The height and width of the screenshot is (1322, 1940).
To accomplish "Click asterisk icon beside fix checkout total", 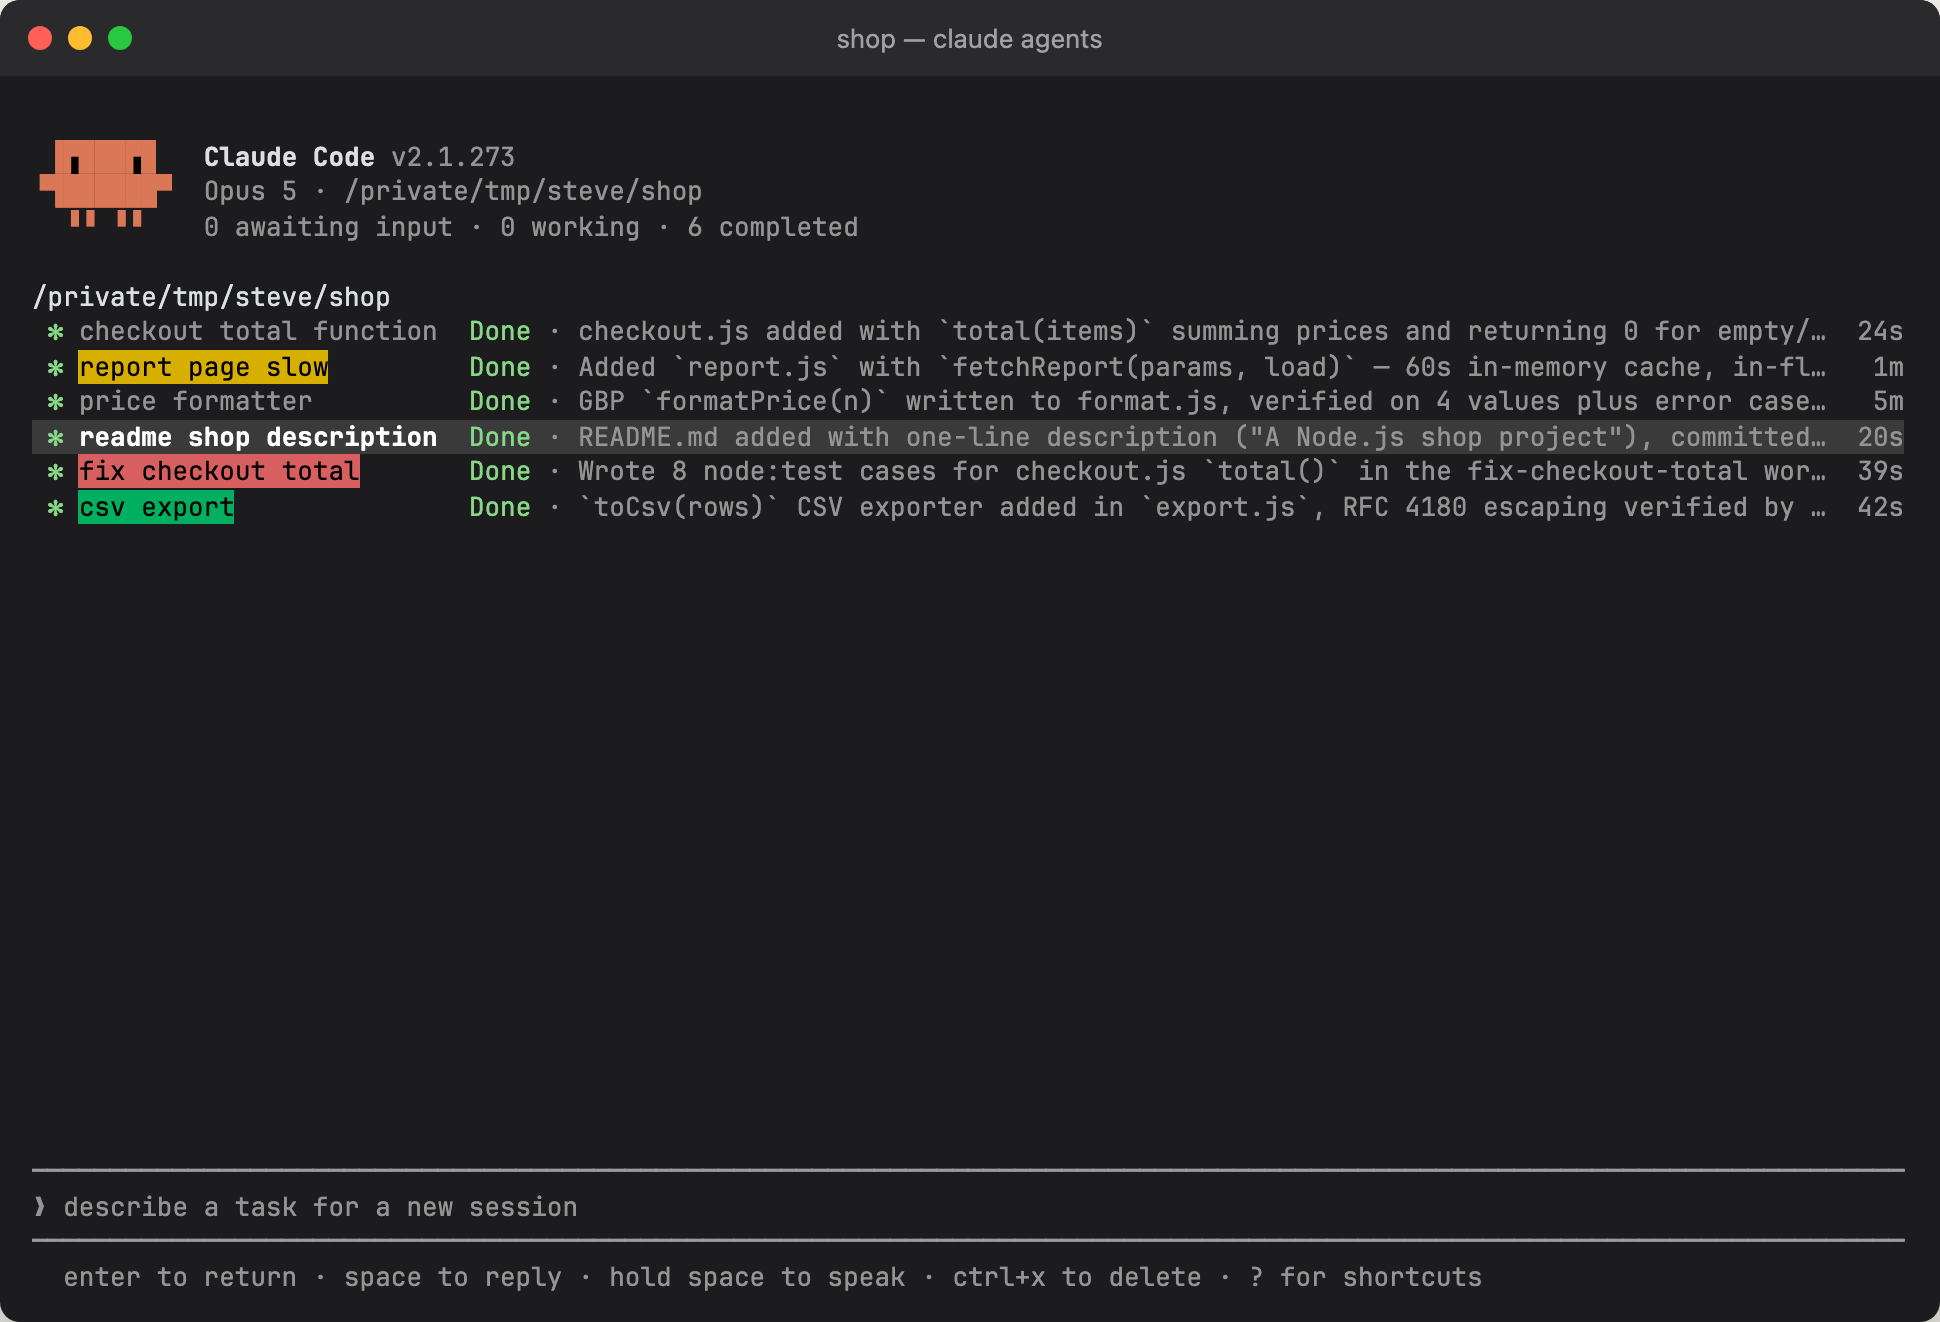I will click(56, 472).
